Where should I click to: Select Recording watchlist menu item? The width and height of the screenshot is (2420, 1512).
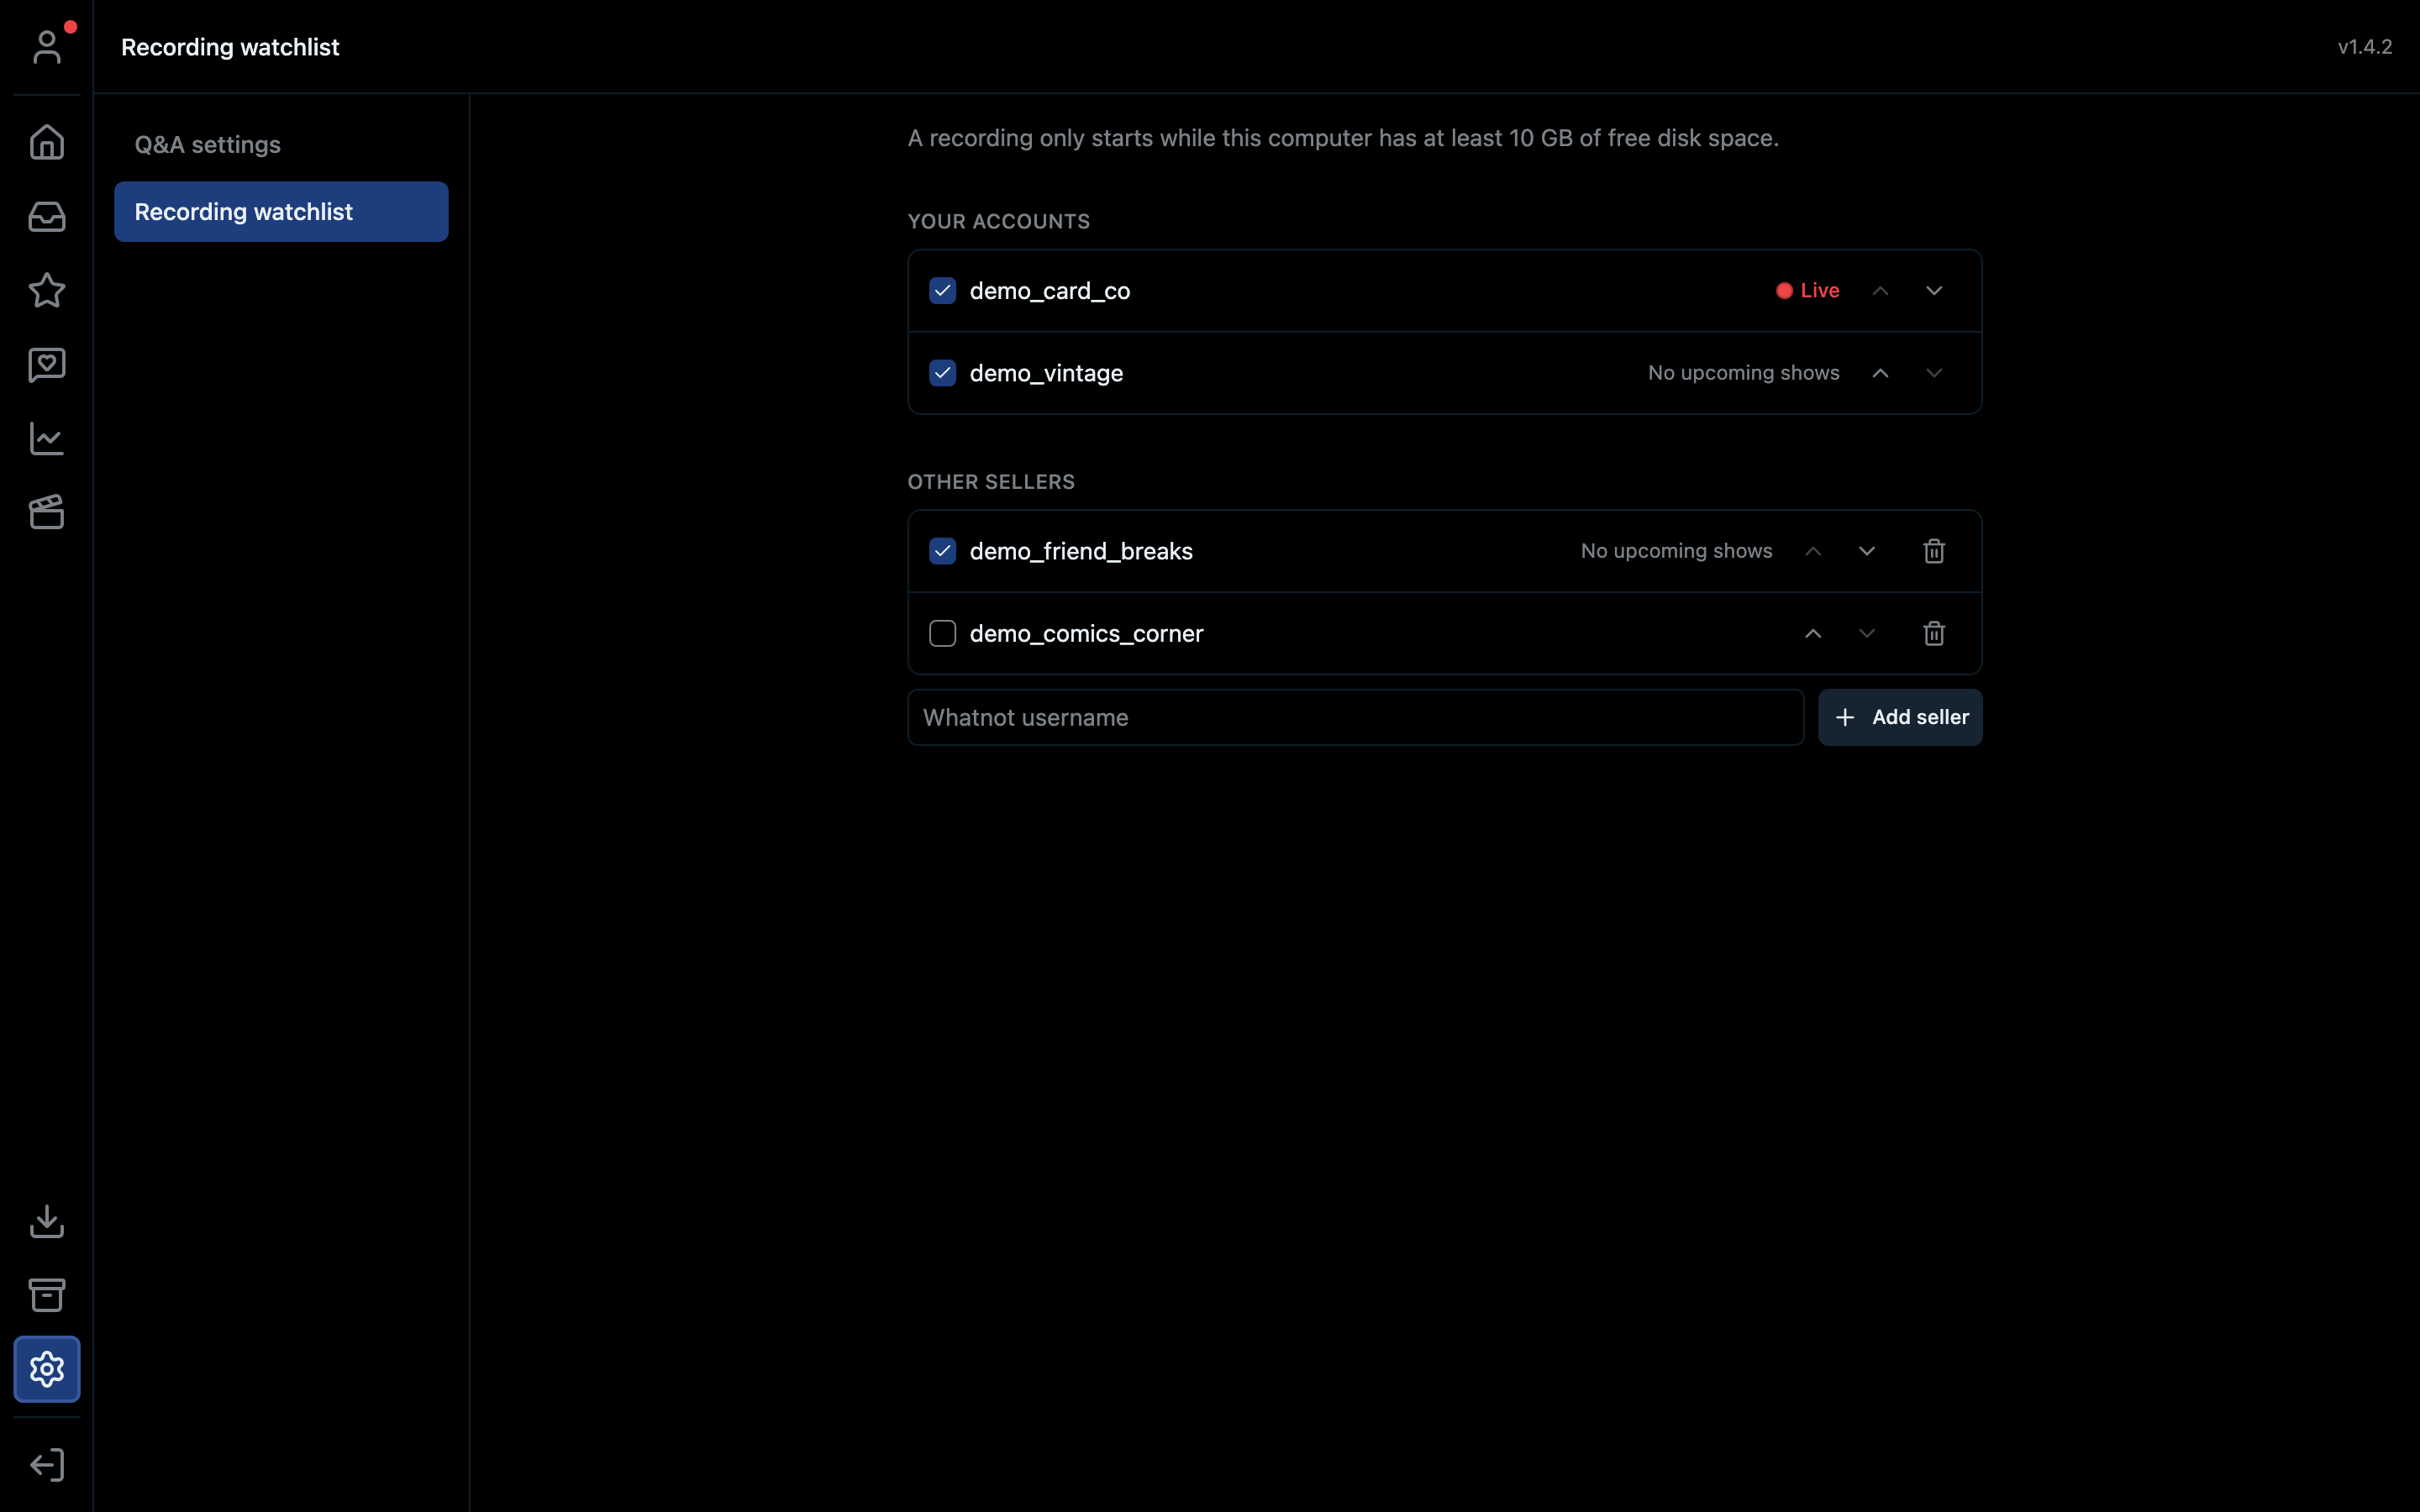[x=281, y=211]
